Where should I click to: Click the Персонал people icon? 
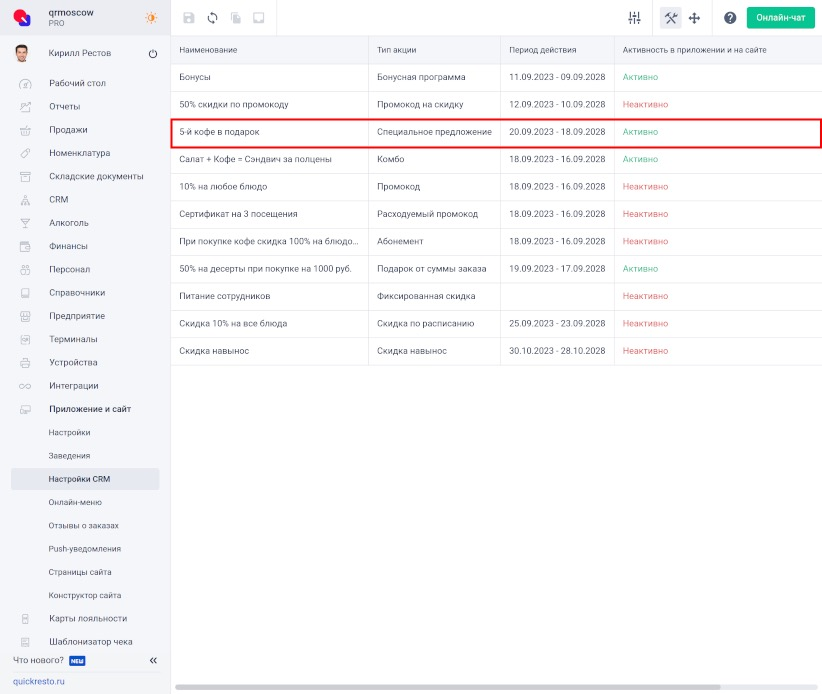point(25,270)
